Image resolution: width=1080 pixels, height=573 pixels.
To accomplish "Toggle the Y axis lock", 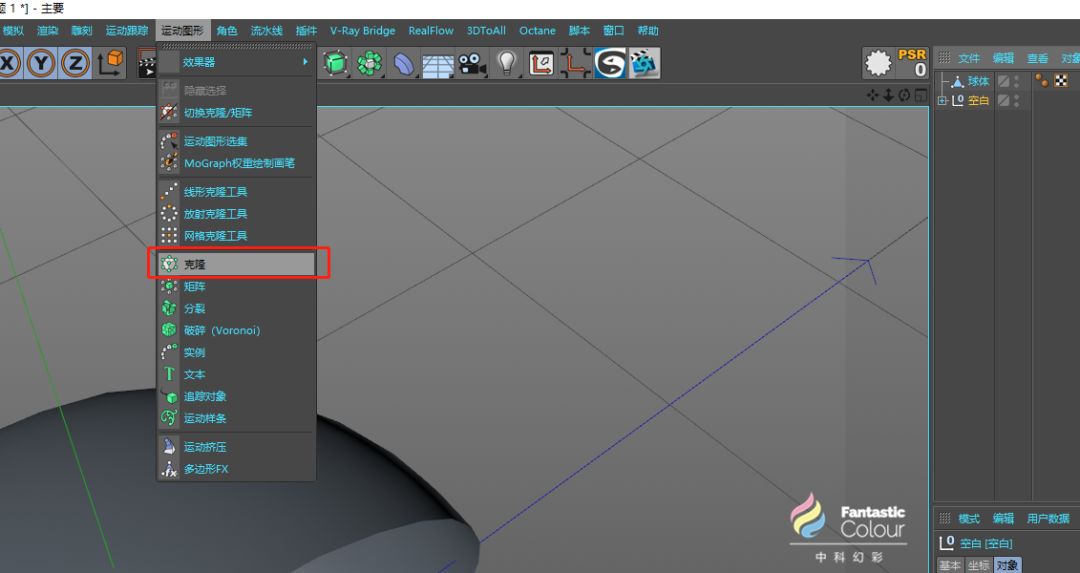I will 41,63.
